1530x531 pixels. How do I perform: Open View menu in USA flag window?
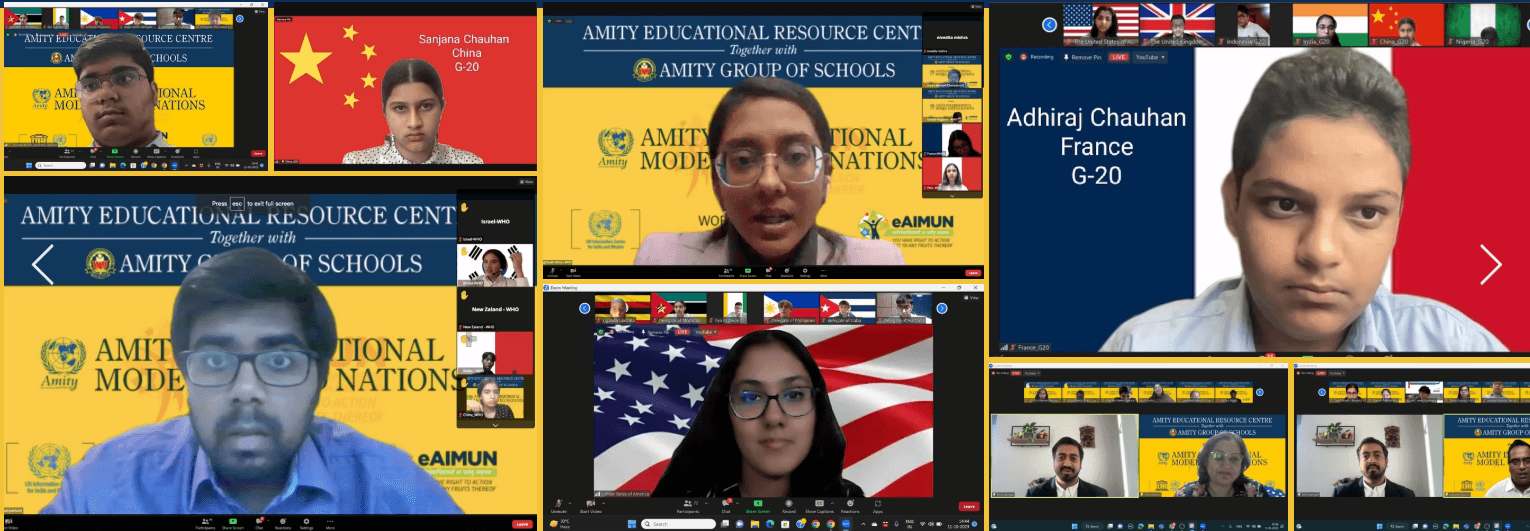[972, 297]
